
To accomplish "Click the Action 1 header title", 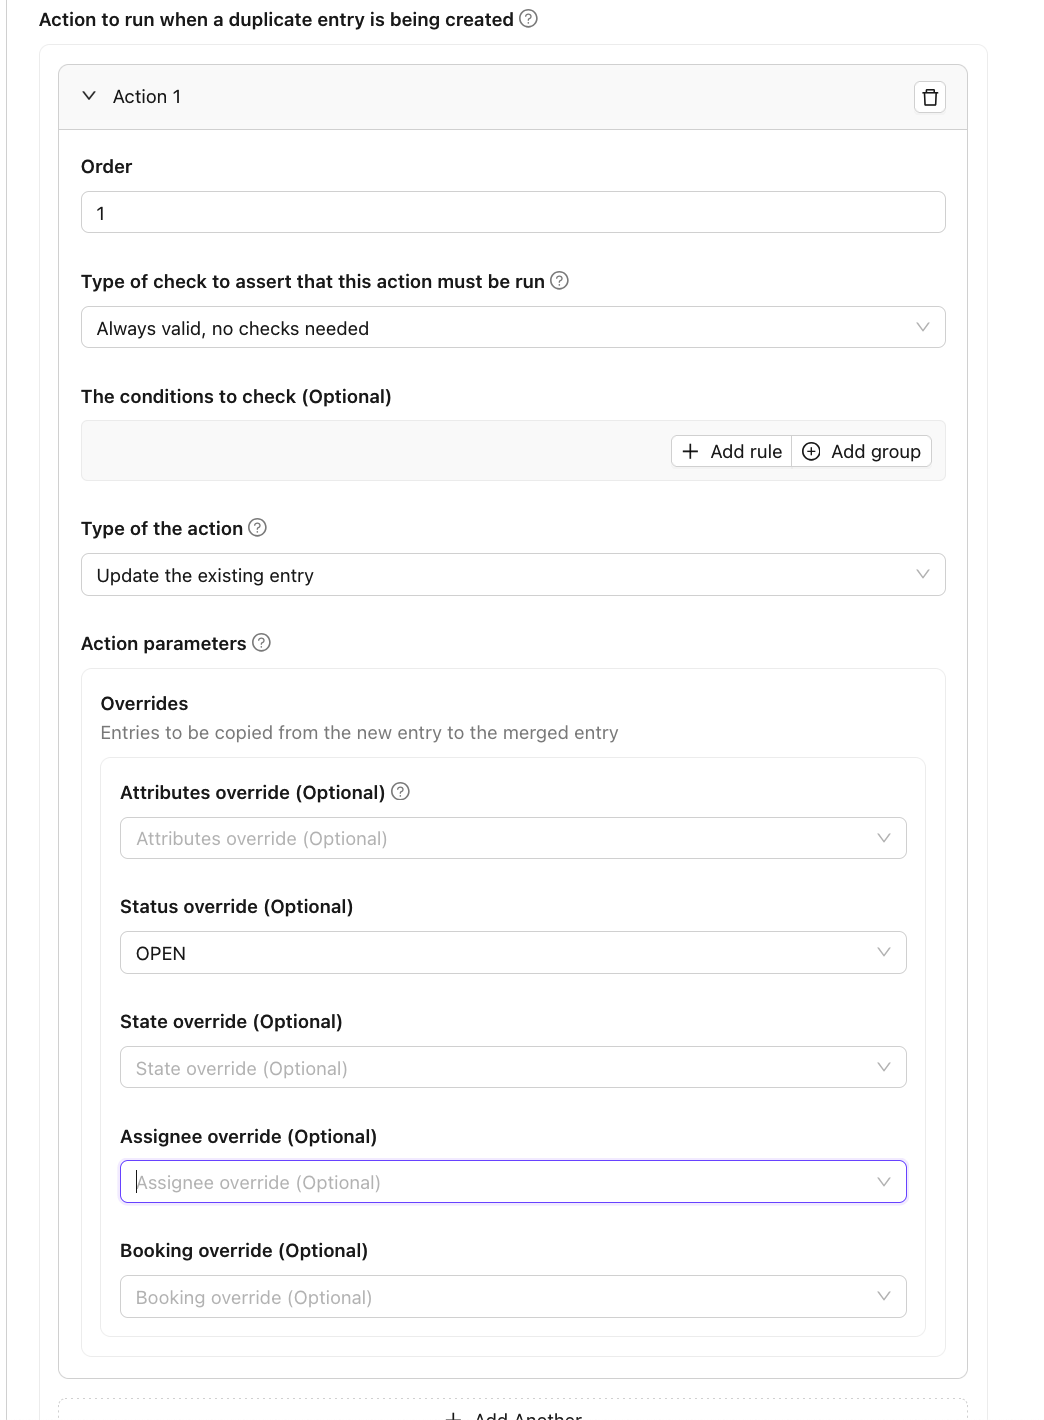I will coord(147,97).
